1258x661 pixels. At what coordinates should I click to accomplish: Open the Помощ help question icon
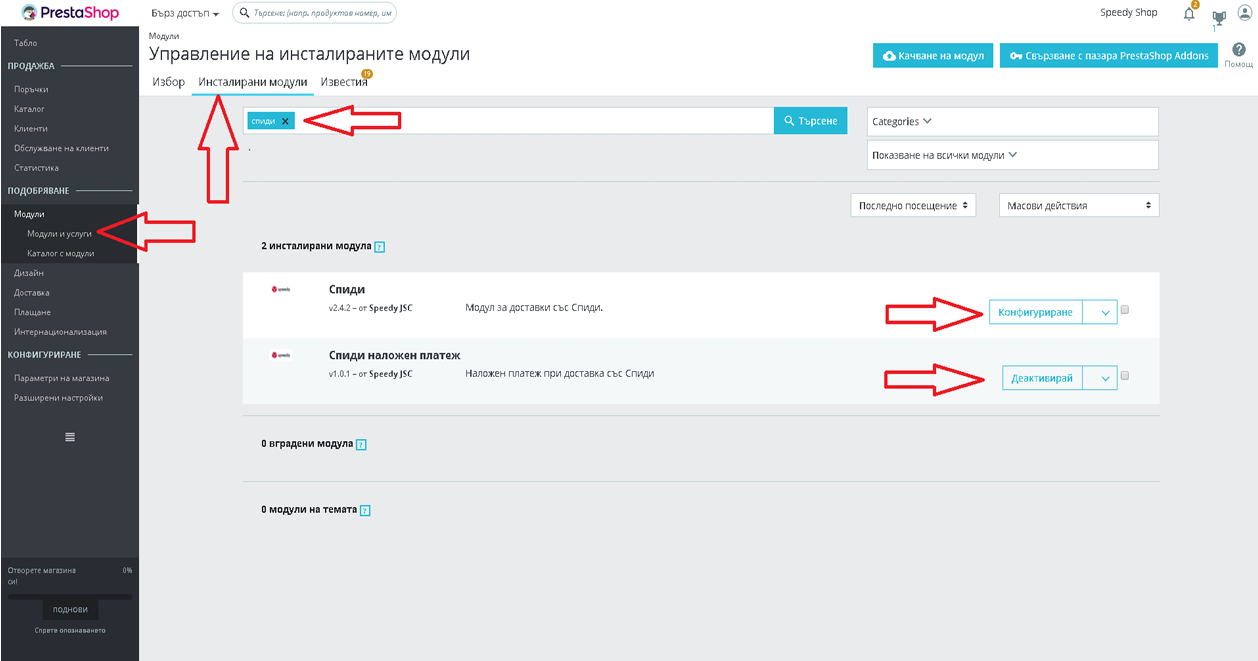pyautogui.click(x=1239, y=50)
